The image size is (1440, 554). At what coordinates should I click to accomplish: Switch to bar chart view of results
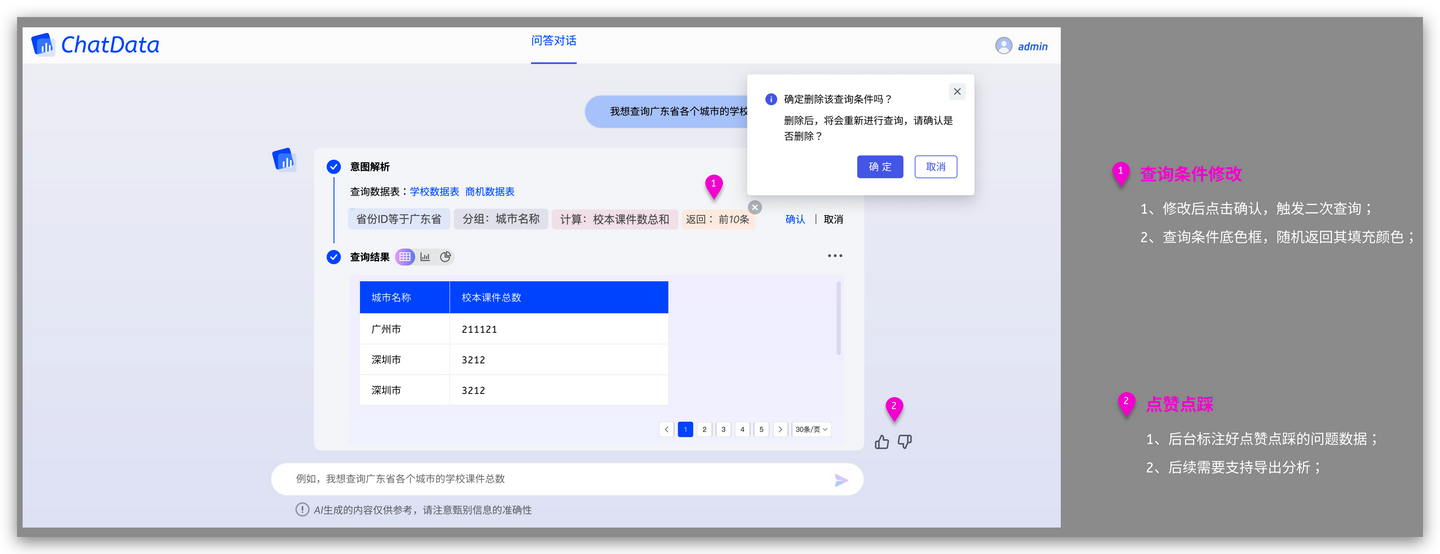(x=425, y=257)
